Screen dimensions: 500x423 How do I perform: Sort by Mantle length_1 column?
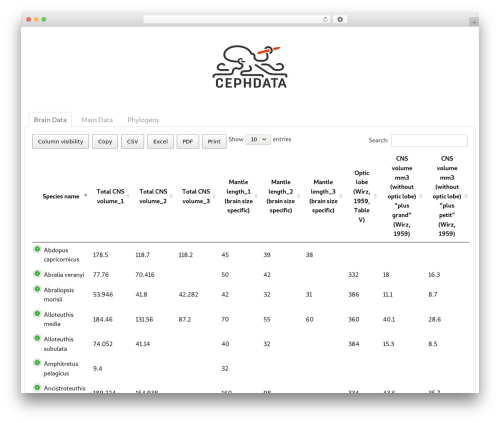239,196
